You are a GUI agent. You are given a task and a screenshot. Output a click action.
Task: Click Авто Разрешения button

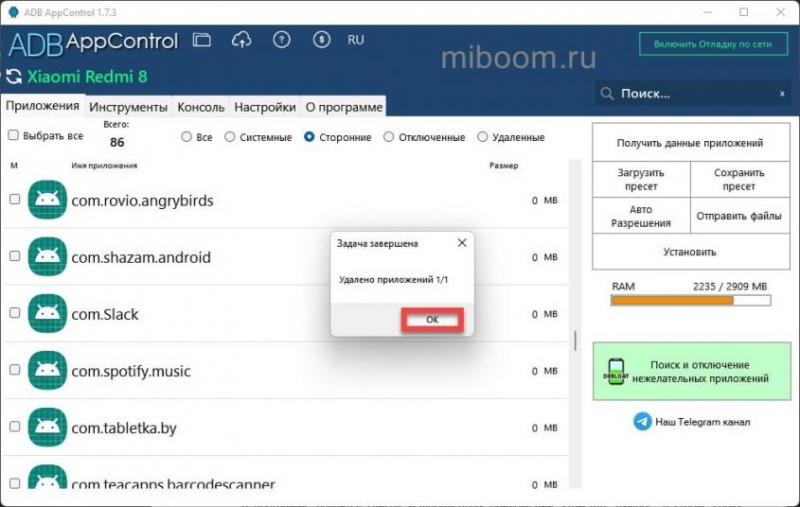click(641, 216)
